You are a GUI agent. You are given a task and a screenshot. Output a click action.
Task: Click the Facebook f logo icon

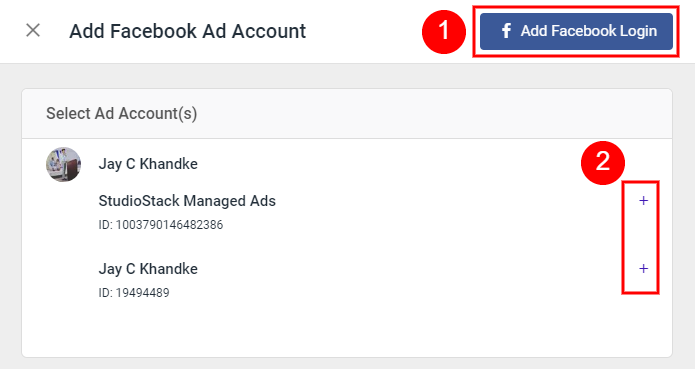click(x=506, y=31)
